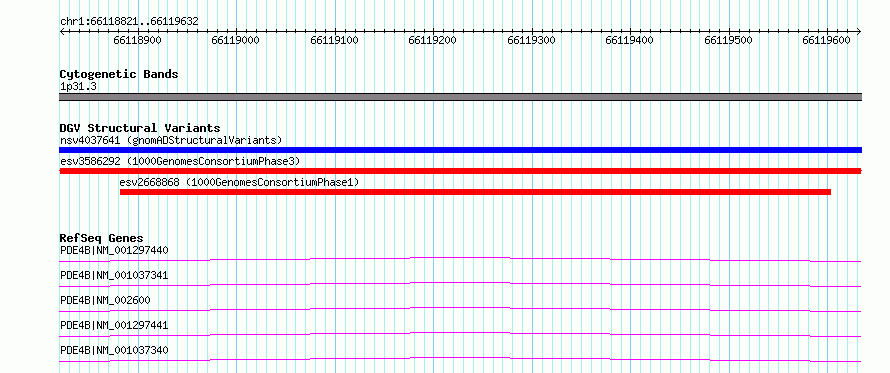Viewport: 890px width, 373px height.
Task: Select the 1p31.3 cytogenetic band bar
Action: 460,97
